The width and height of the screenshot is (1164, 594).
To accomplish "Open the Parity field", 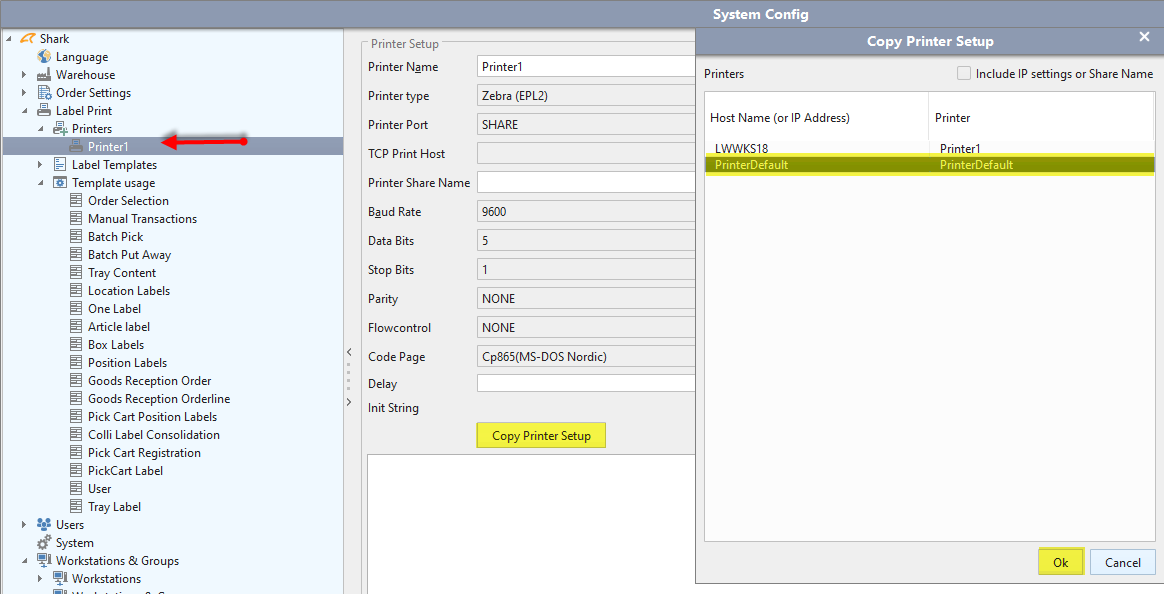I will pos(586,298).
